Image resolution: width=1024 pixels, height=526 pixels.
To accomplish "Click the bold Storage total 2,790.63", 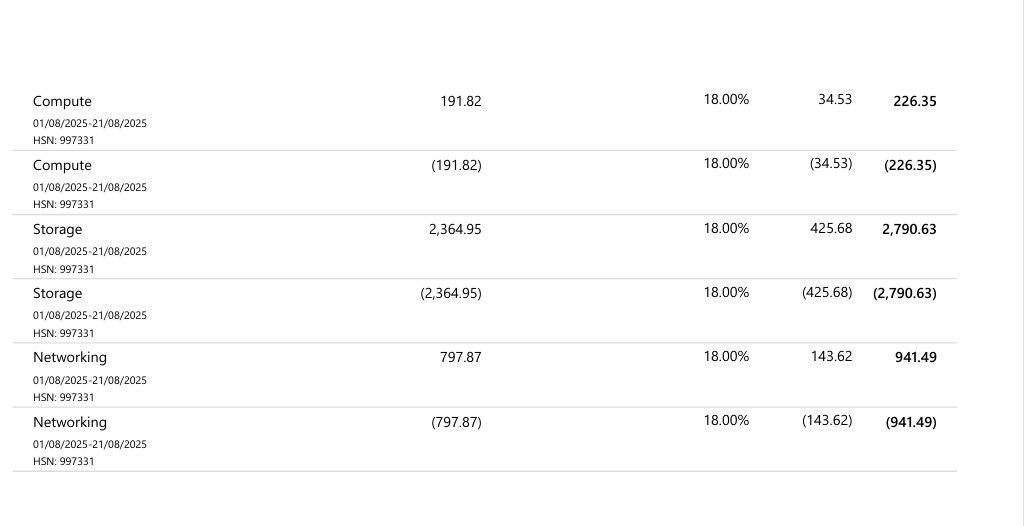I will pos(909,229).
